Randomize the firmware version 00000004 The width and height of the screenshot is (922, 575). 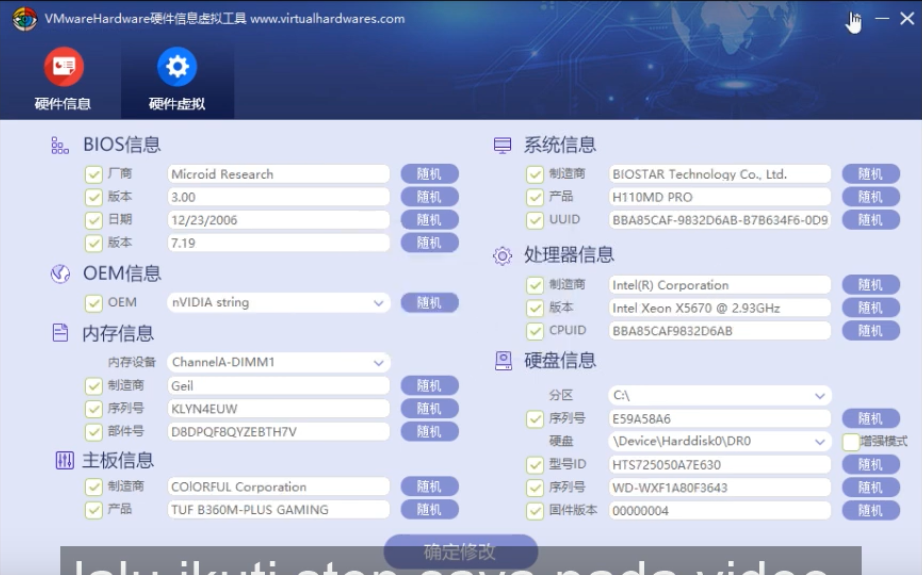(x=871, y=510)
